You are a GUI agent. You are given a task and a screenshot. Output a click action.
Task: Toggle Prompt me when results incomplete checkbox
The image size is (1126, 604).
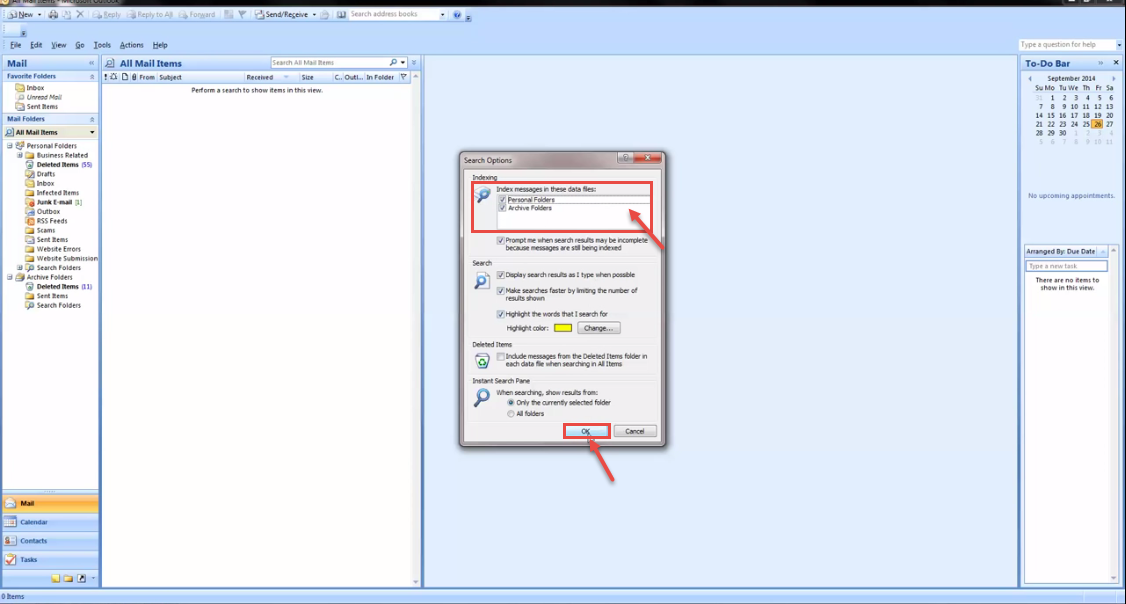(501, 241)
